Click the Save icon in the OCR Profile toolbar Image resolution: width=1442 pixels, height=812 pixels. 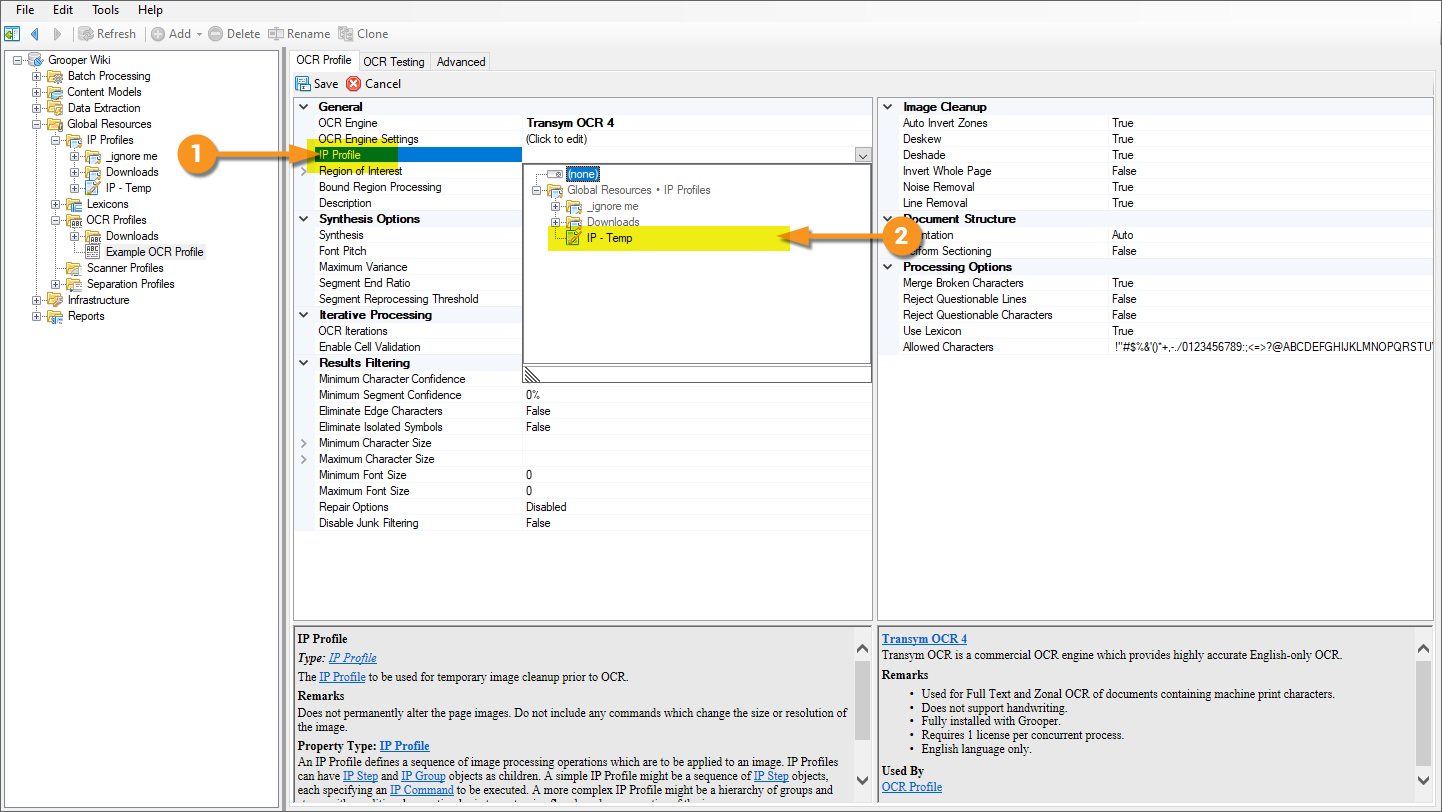click(x=303, y=84)
